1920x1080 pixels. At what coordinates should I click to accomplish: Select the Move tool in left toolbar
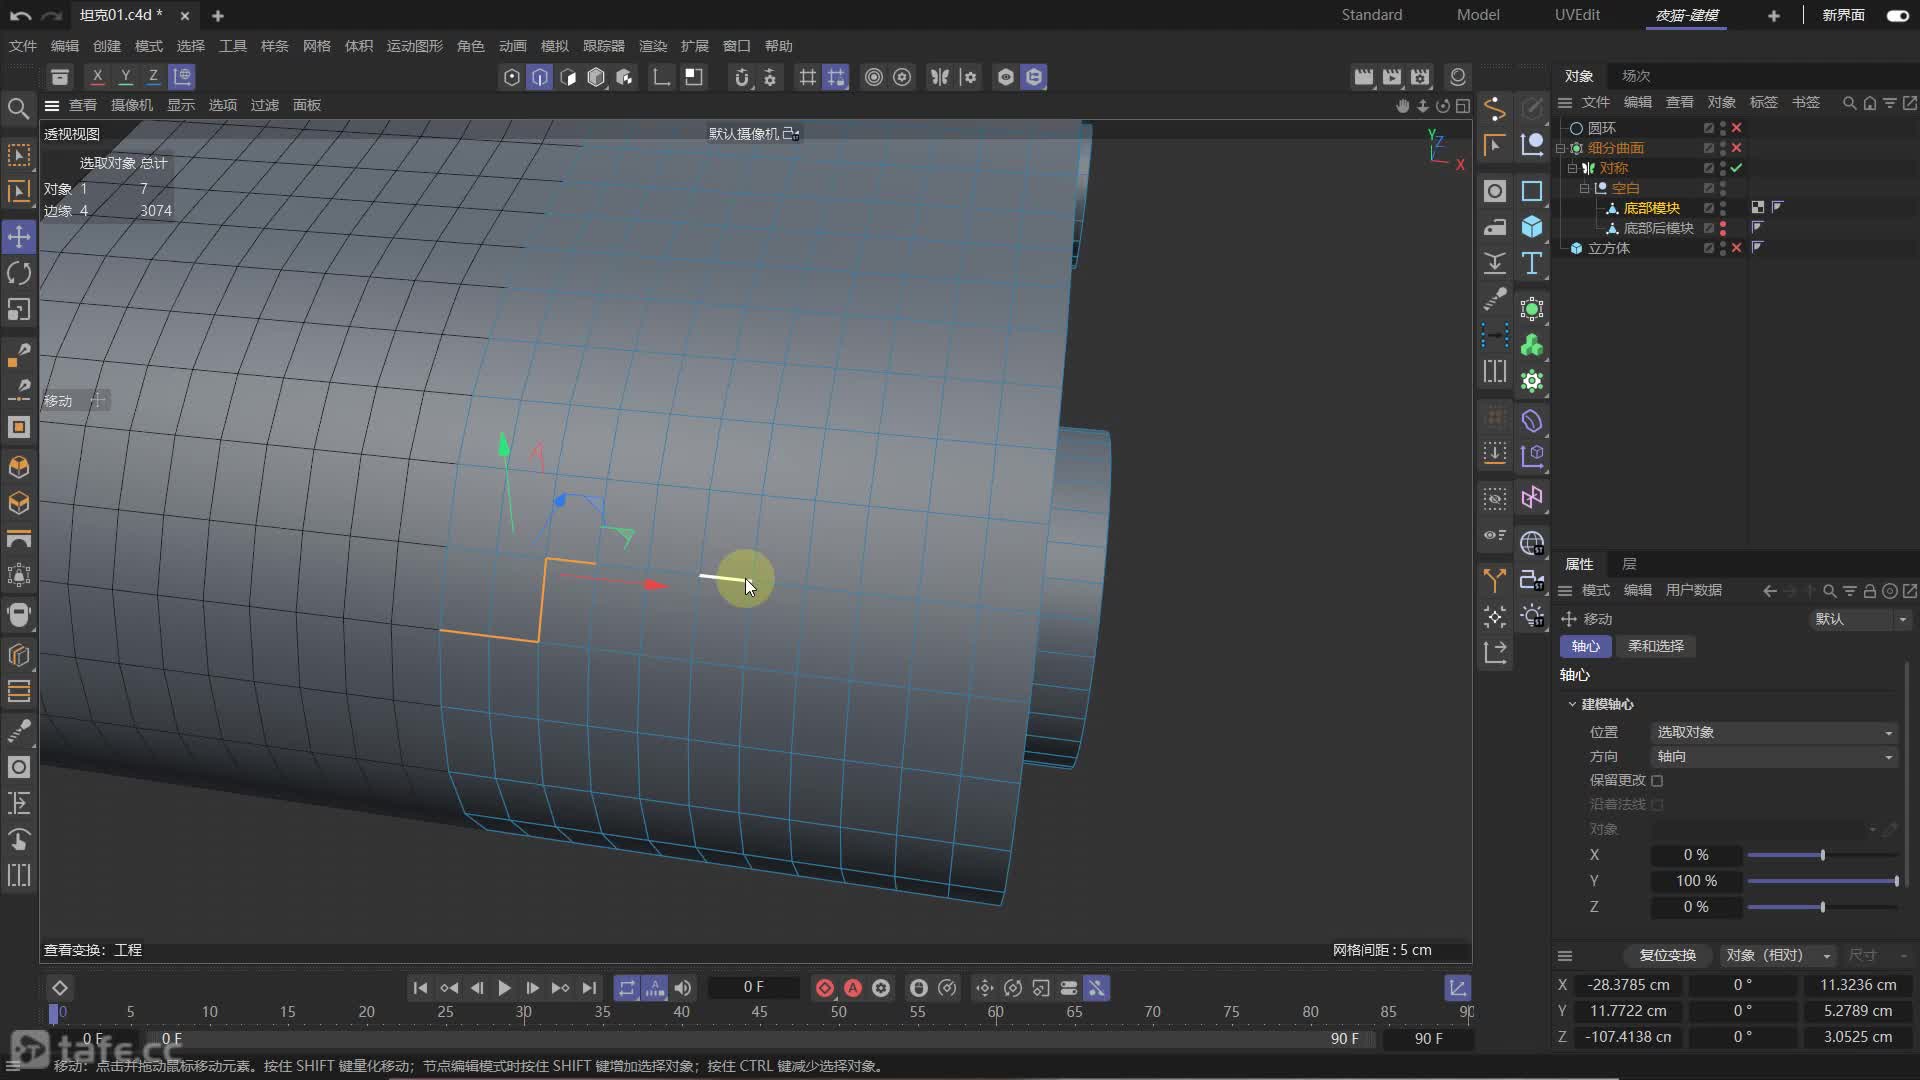tap(19, 237)
